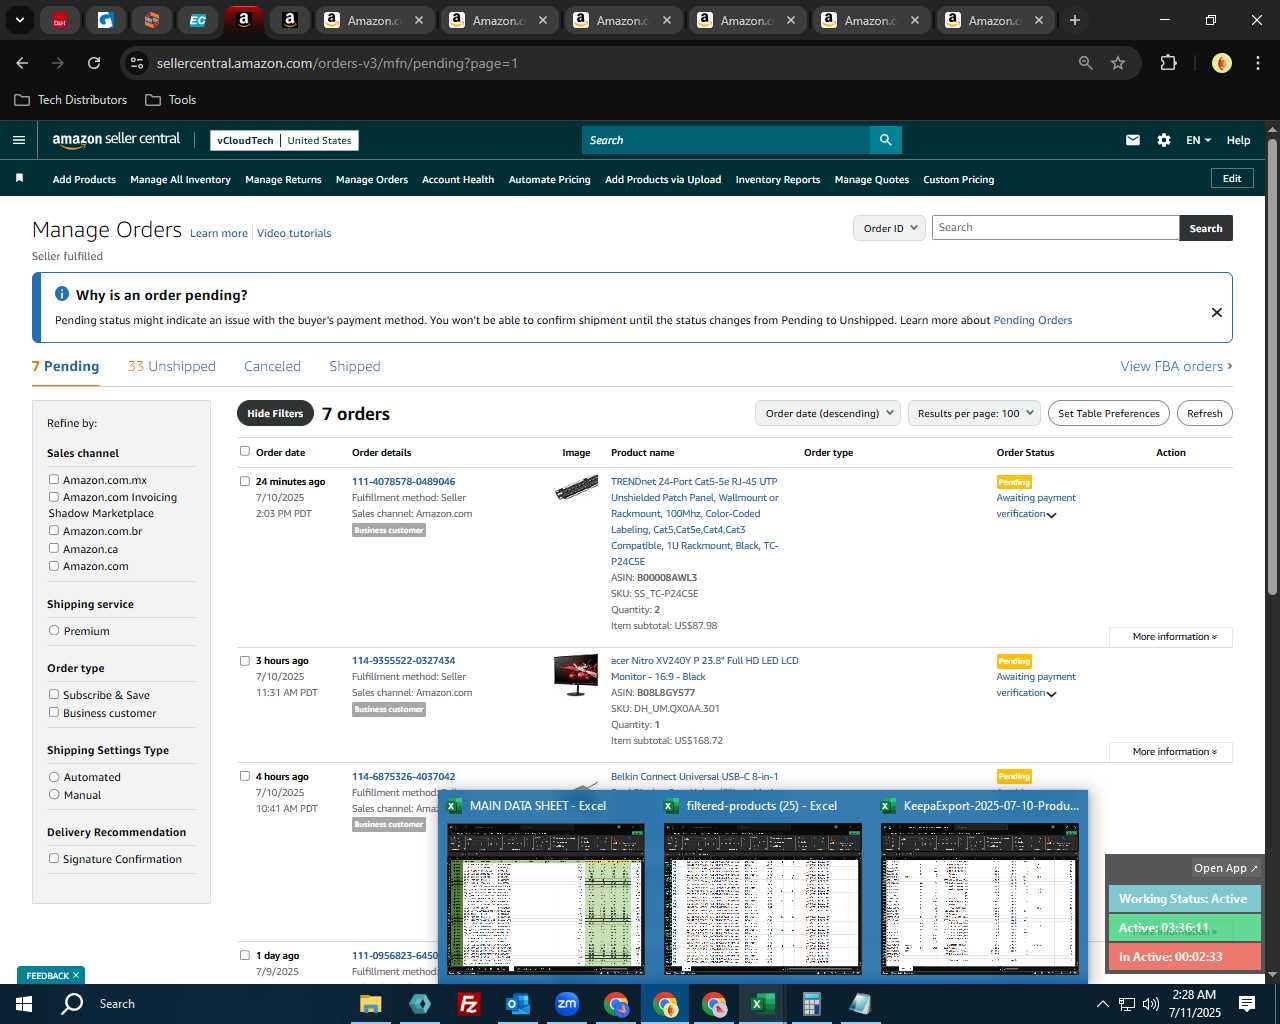Image resolution: width=1280 pixels, height=1024 pixels.
Task: Open View FBA orders link
Action: click(1176, 366)
